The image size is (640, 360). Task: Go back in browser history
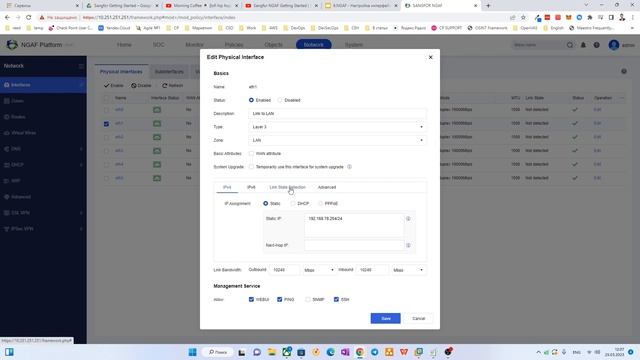[7, 18]
